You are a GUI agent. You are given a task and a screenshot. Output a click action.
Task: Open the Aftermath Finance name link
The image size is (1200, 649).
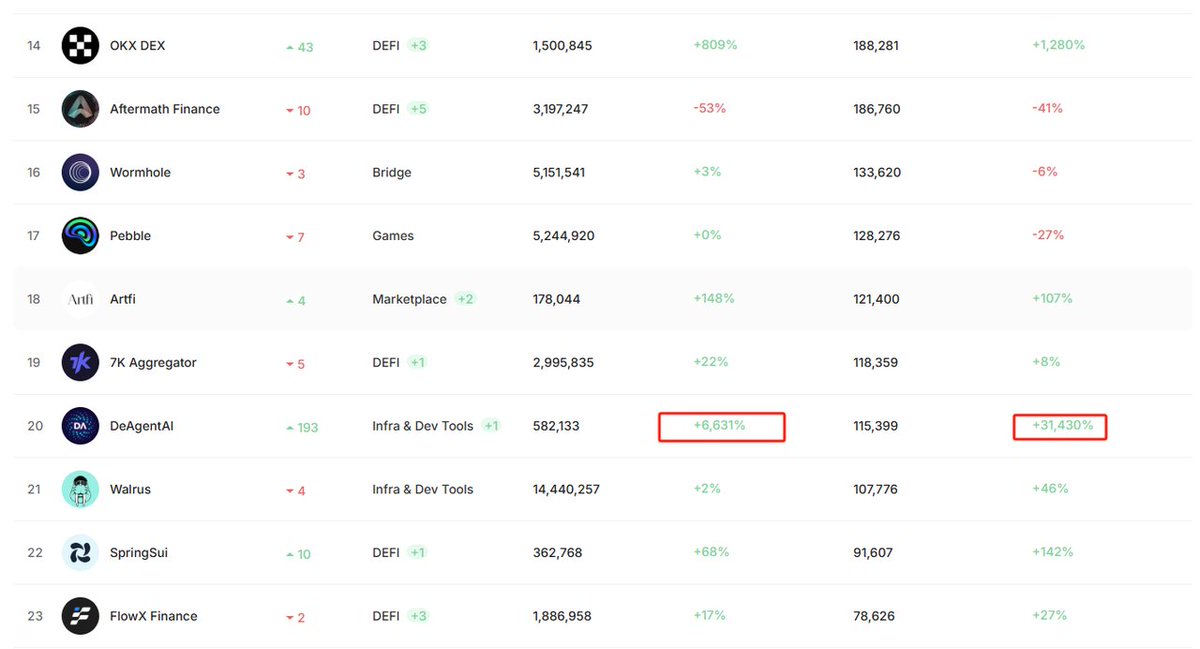(x=165, y=109)
